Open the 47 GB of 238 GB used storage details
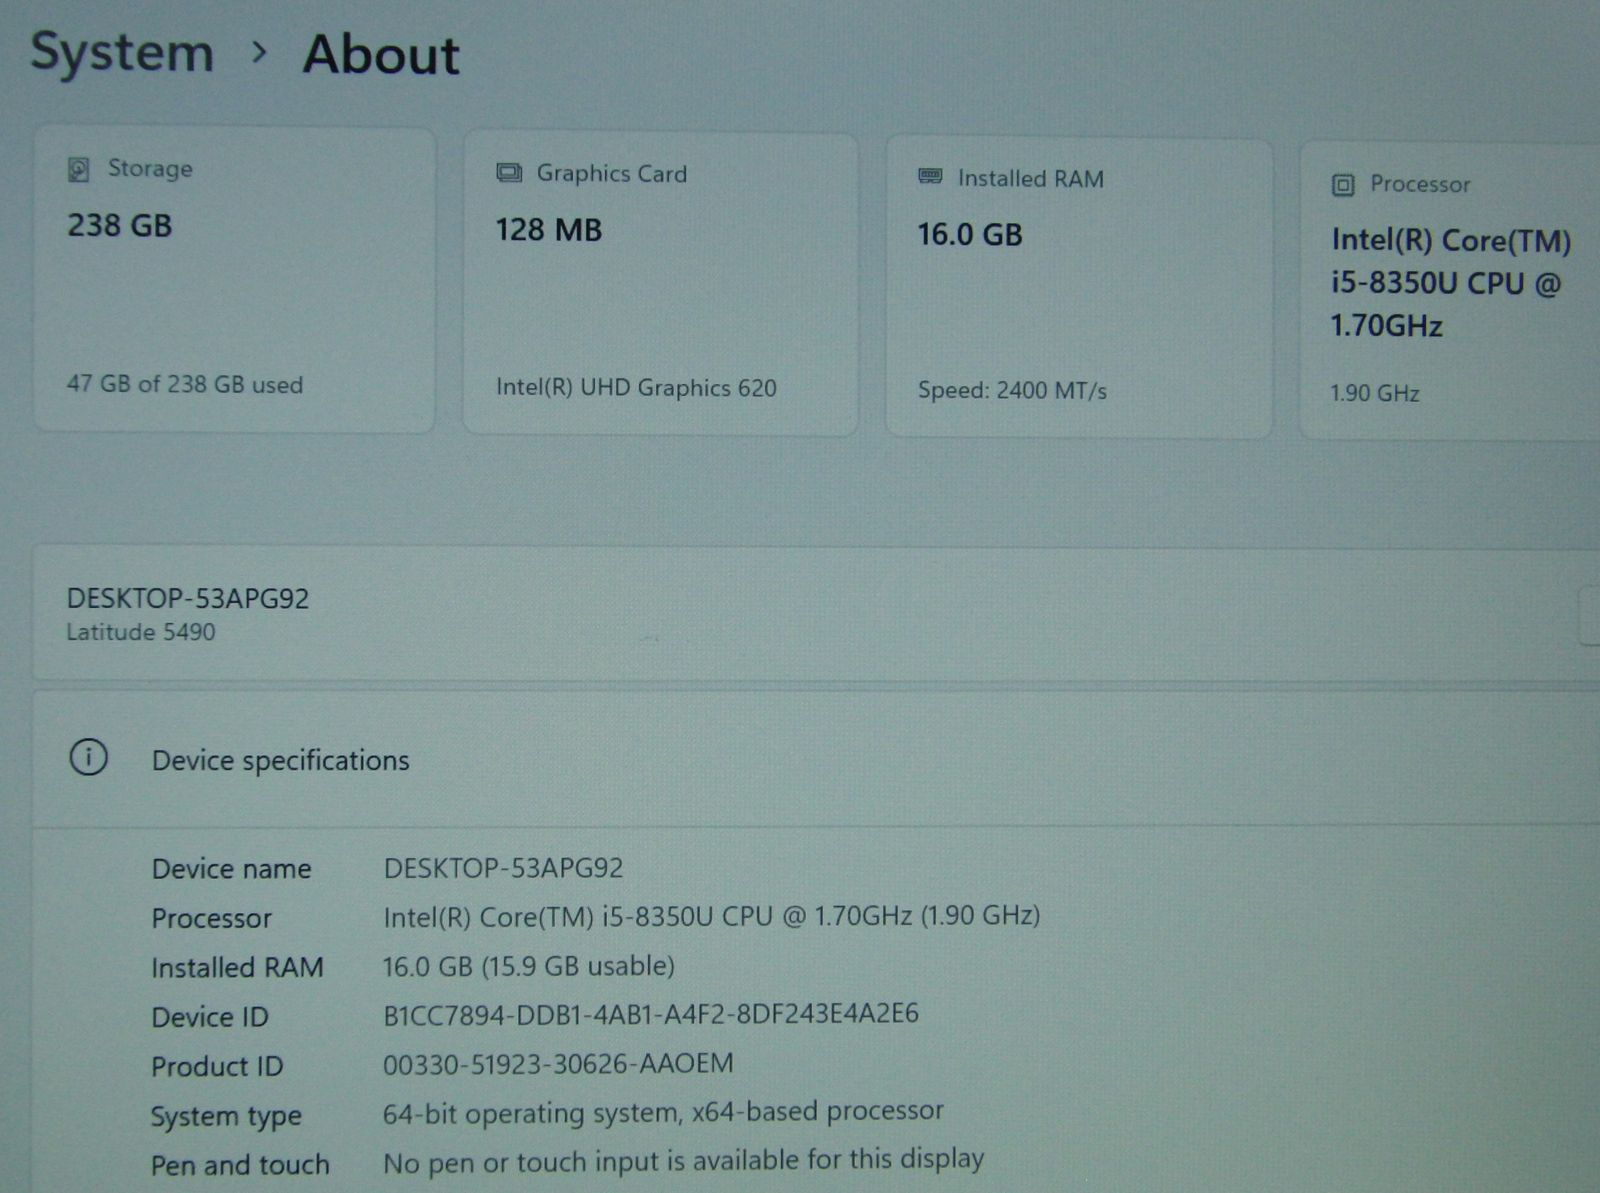The image size is (1600, 1193). pos(184,385)
